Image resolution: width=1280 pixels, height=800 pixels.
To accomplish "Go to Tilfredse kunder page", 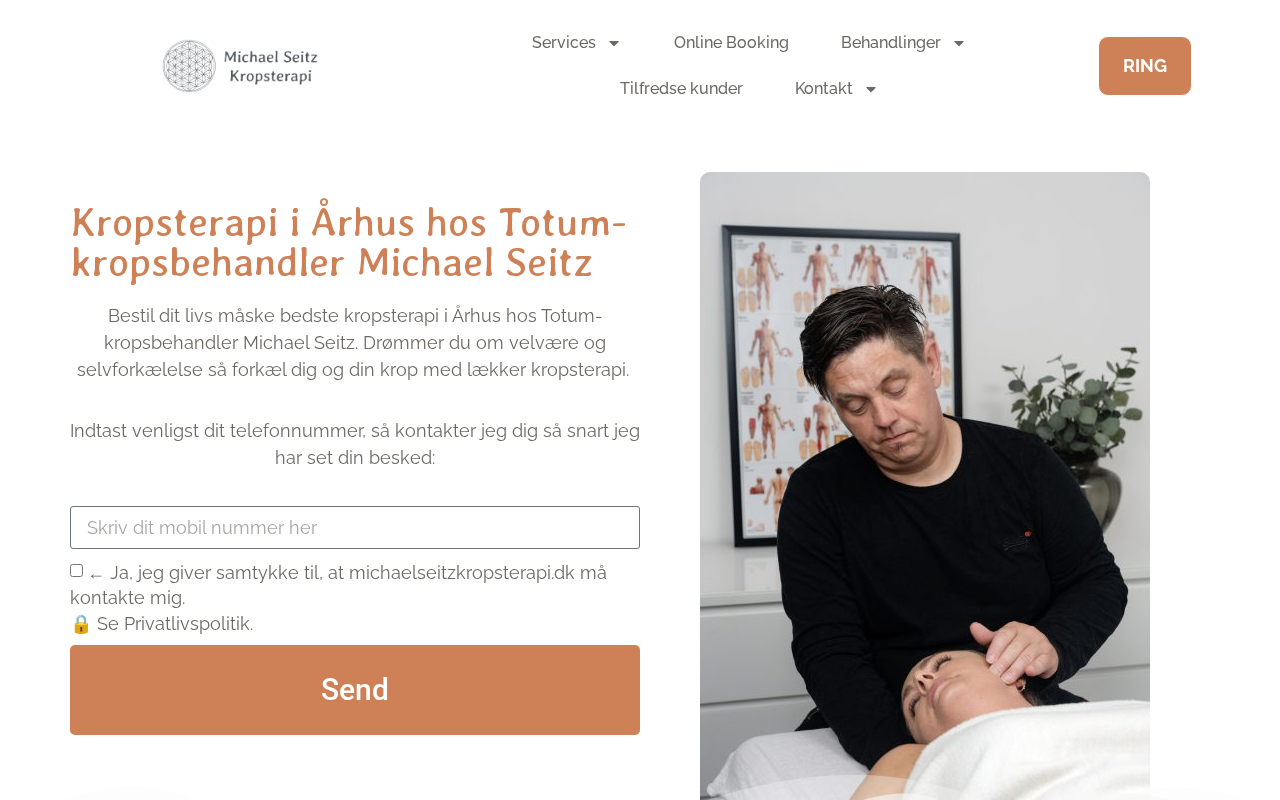I will pos(681,89).
